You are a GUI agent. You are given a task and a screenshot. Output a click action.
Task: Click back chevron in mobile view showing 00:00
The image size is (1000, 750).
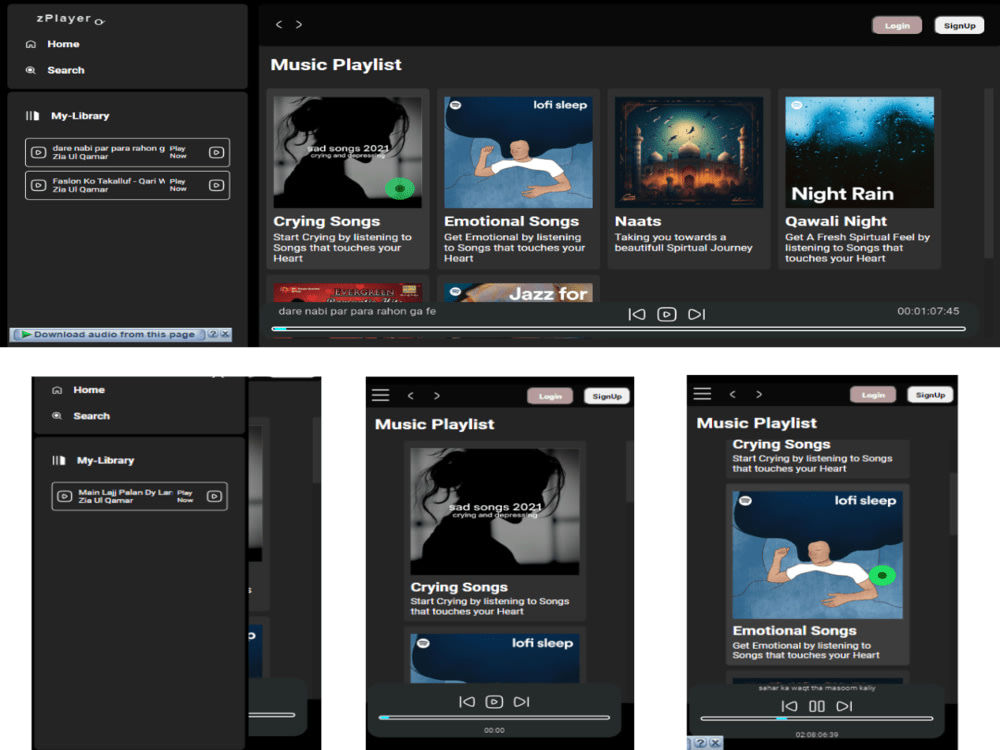(x=411, y=396)
